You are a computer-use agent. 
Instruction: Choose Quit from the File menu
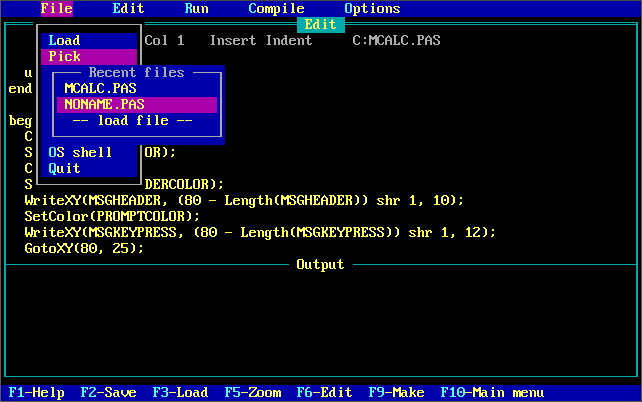point(64,169)
